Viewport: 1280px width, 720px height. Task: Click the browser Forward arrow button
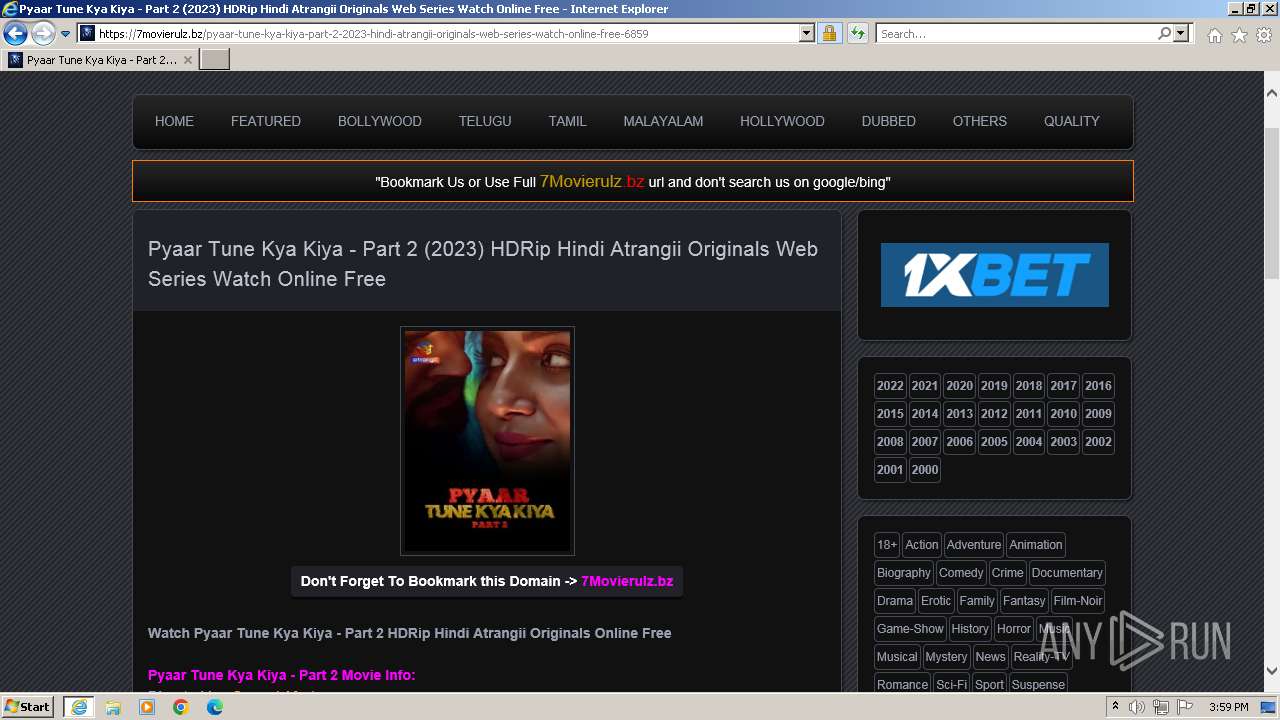click(x=43, y=34)
